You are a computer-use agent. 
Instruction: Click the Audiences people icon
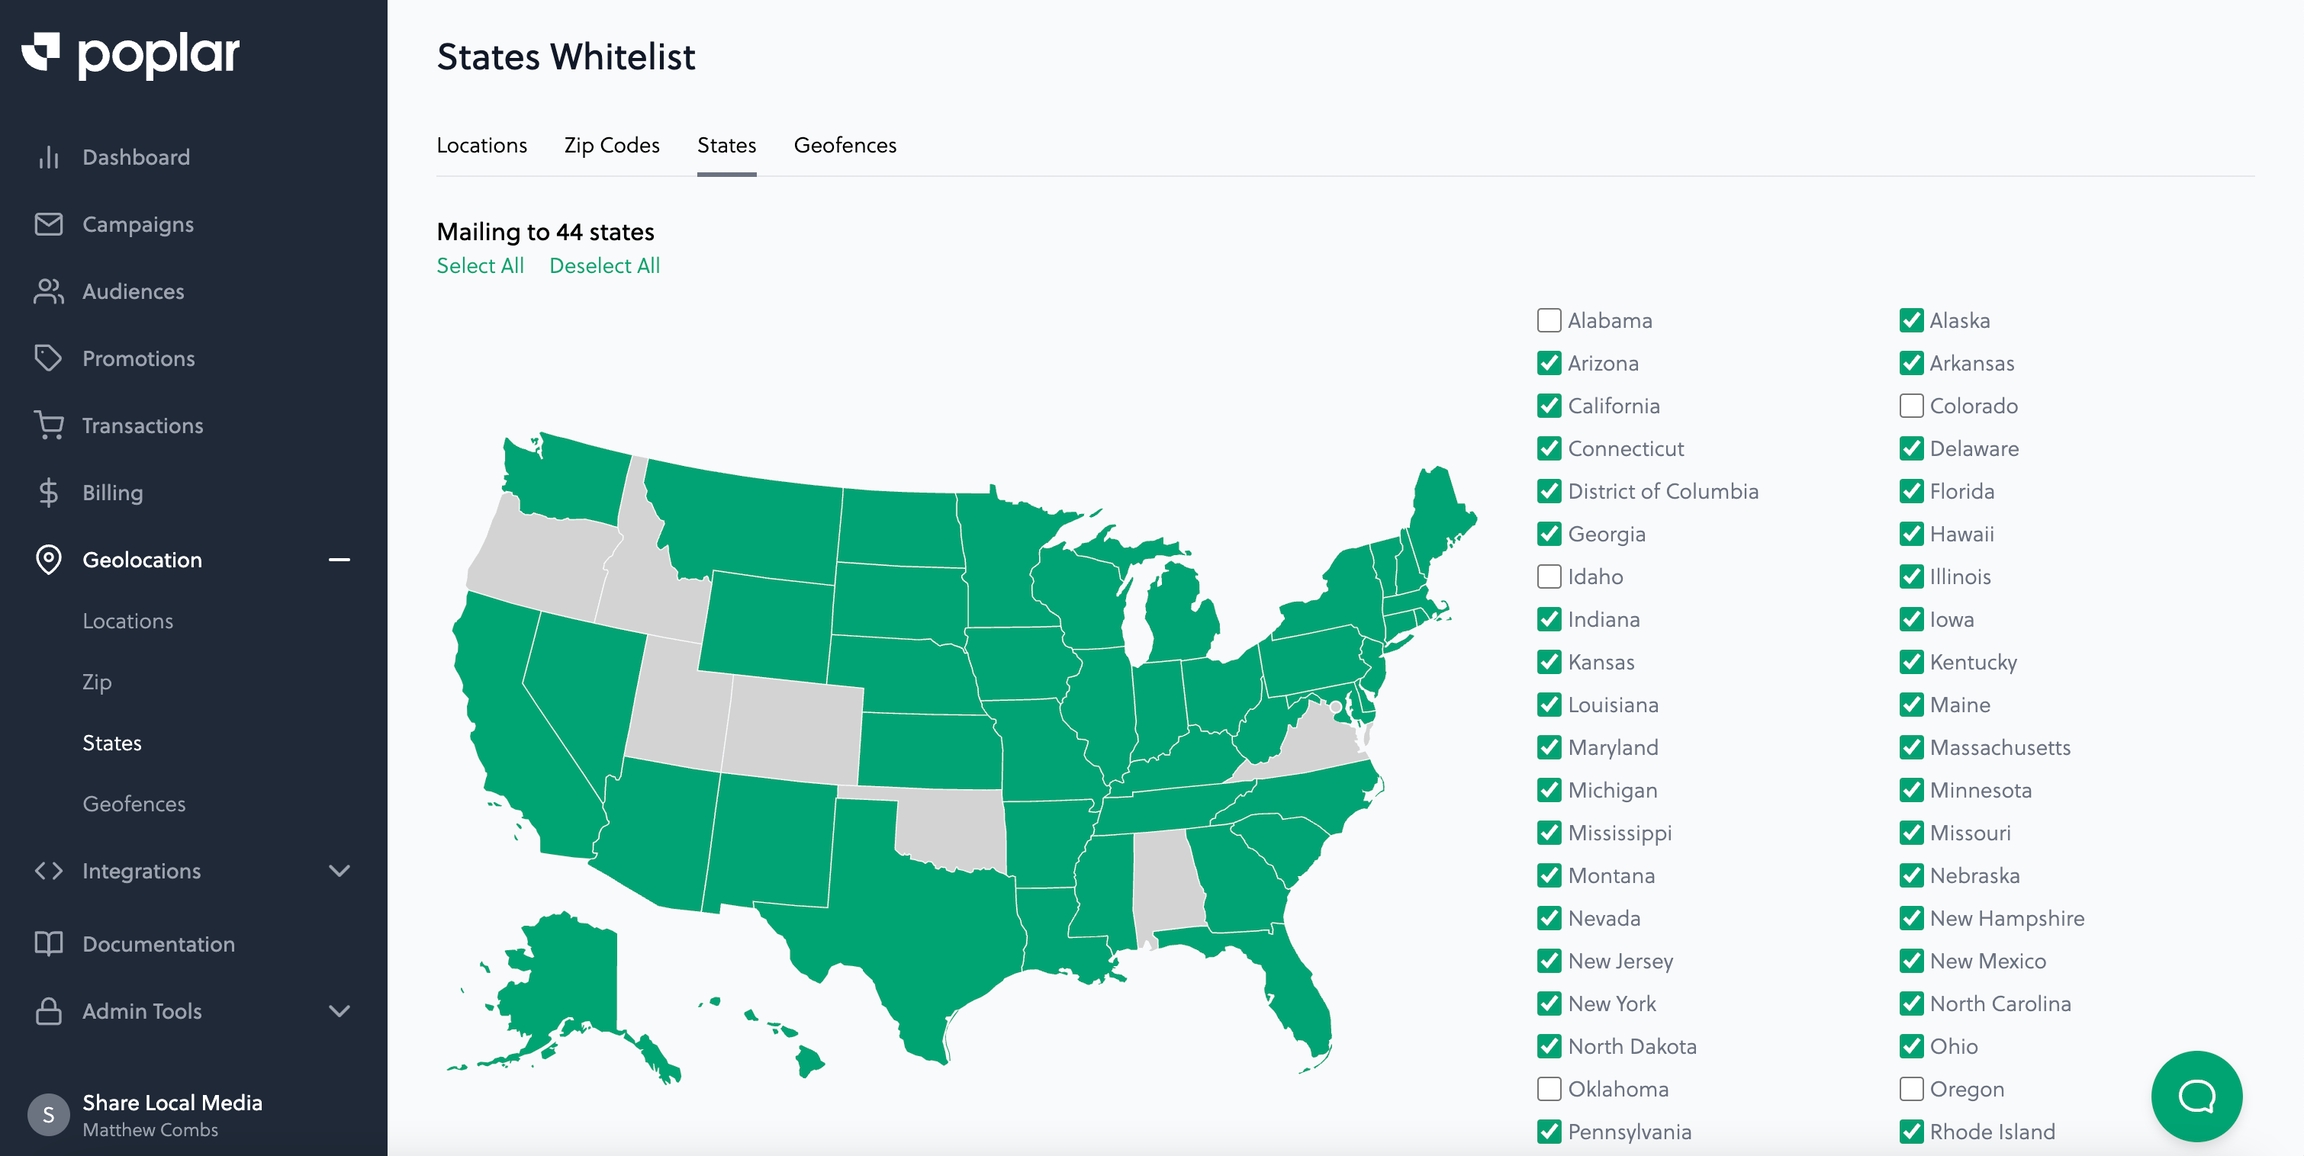[48, 292]
